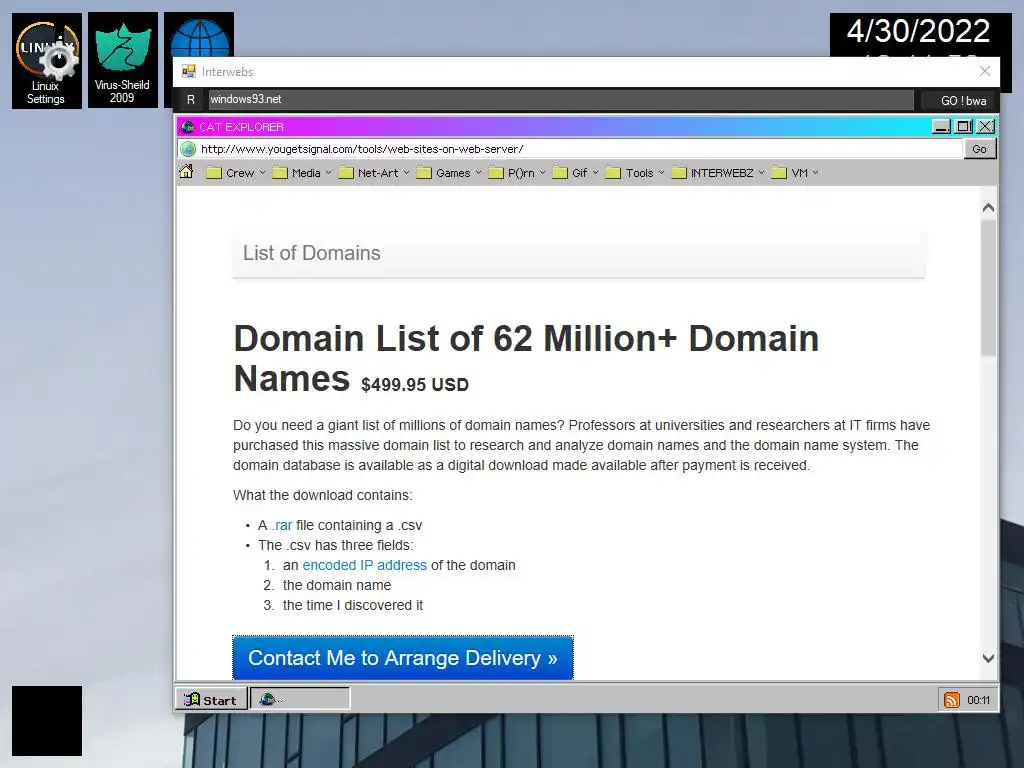Open the encoded IP address link
The height and width of the screenshot is (768, 1024).
[x=364, y=565]
